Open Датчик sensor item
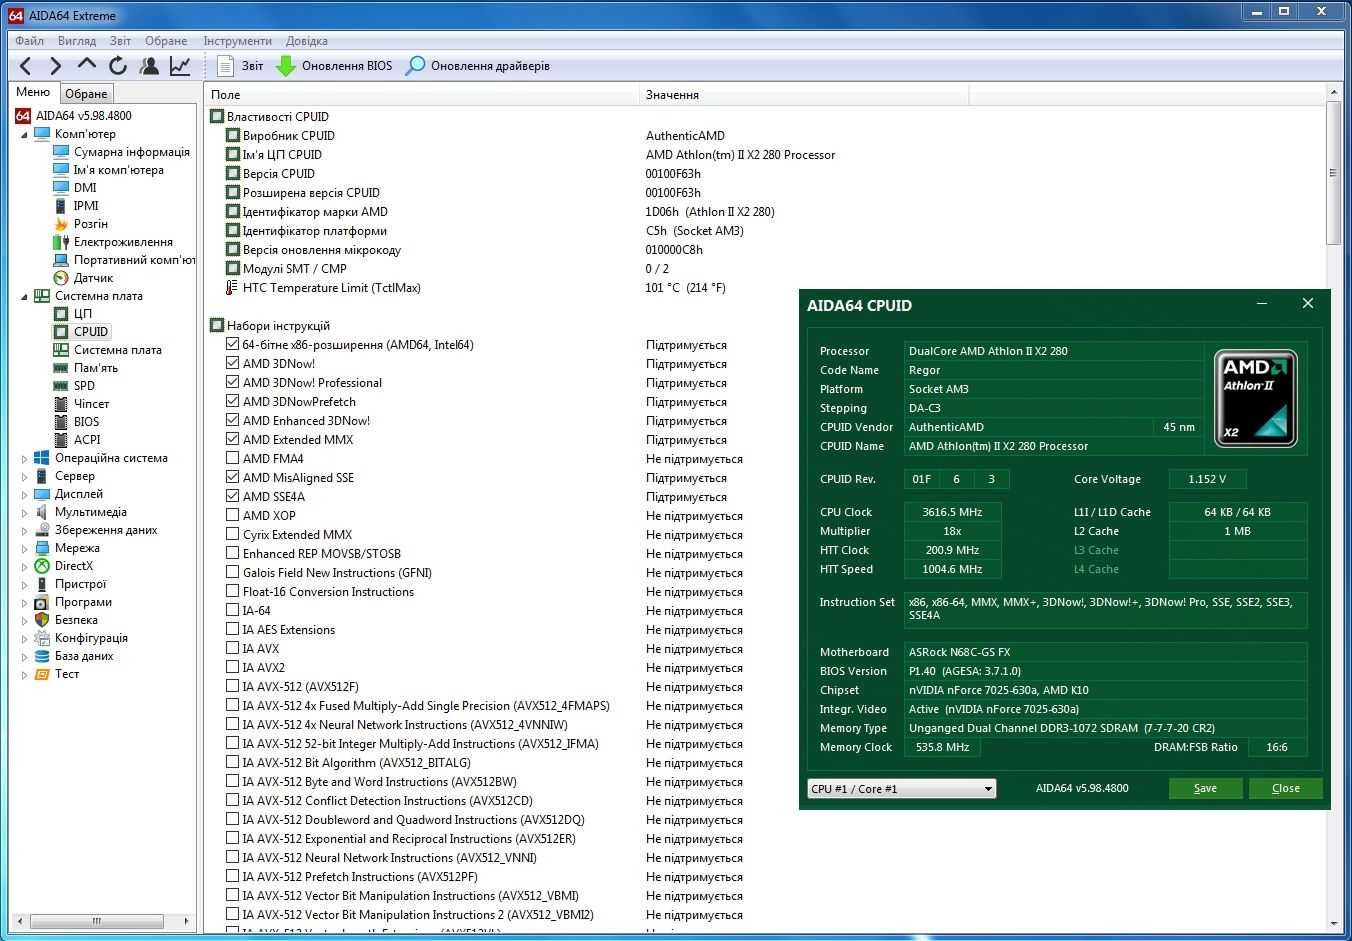This screenshot has width=1352, height=941. coord(93,278)
